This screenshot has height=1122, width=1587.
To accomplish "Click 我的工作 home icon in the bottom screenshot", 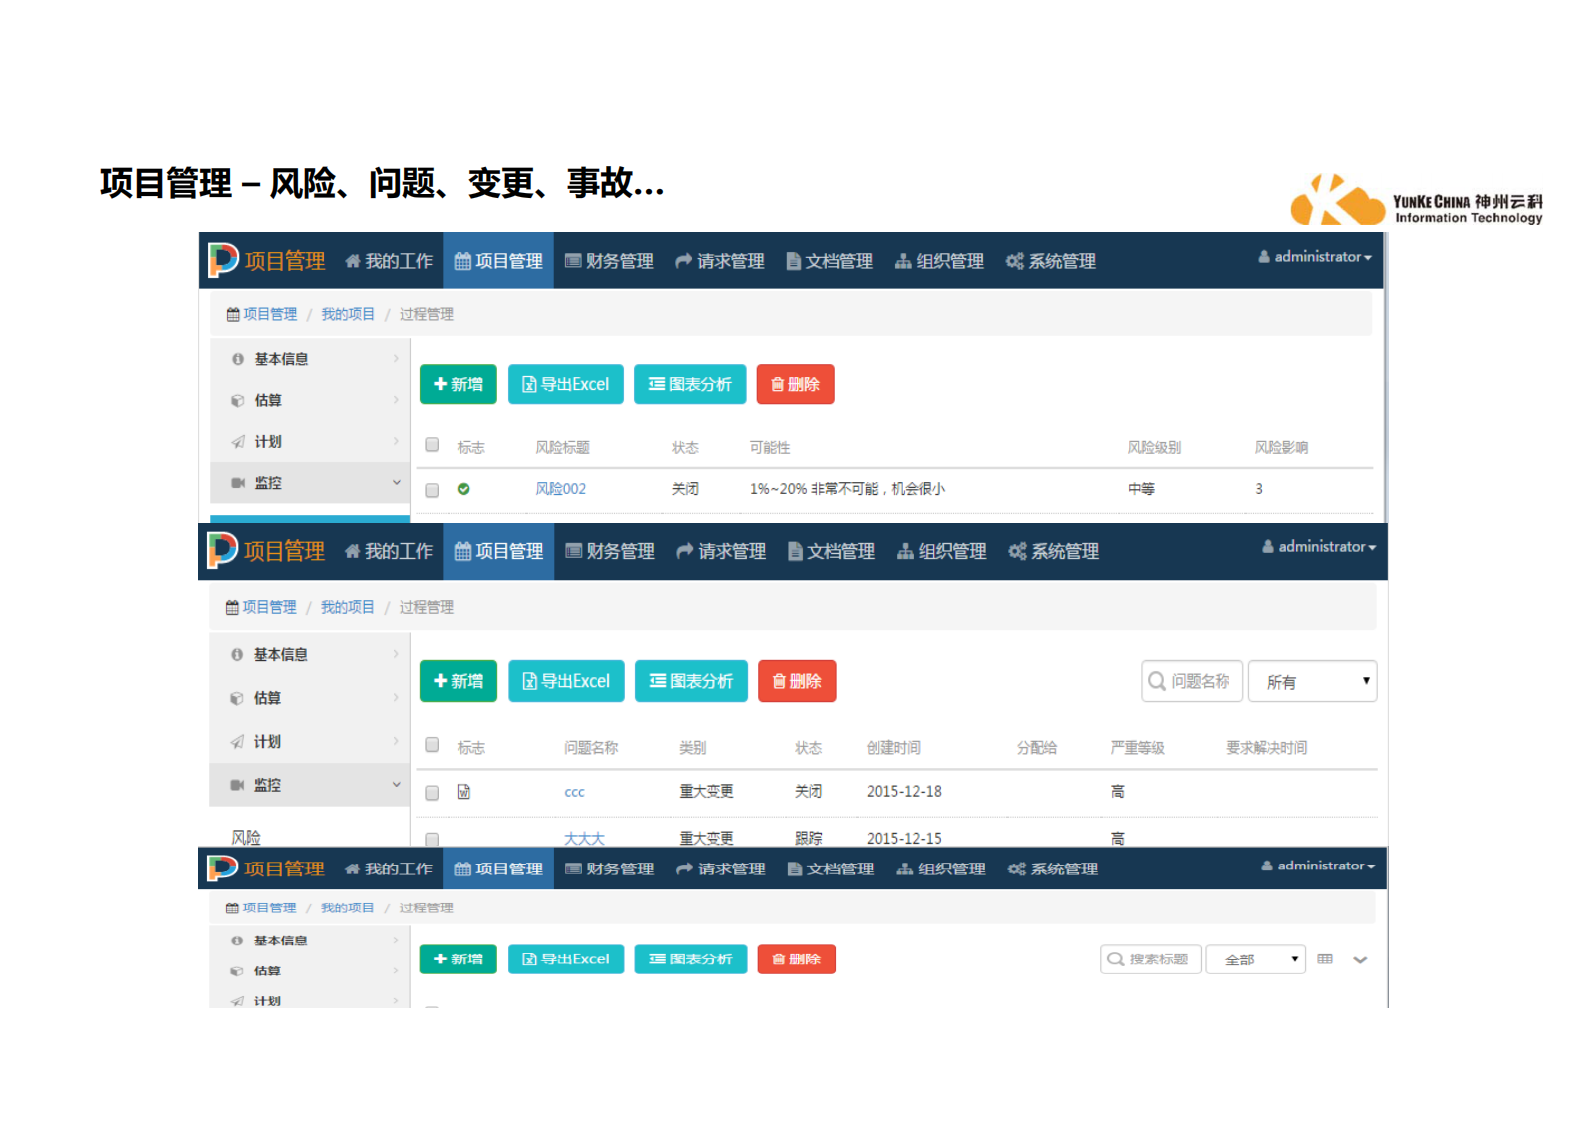I will click(x=352, y=869).
